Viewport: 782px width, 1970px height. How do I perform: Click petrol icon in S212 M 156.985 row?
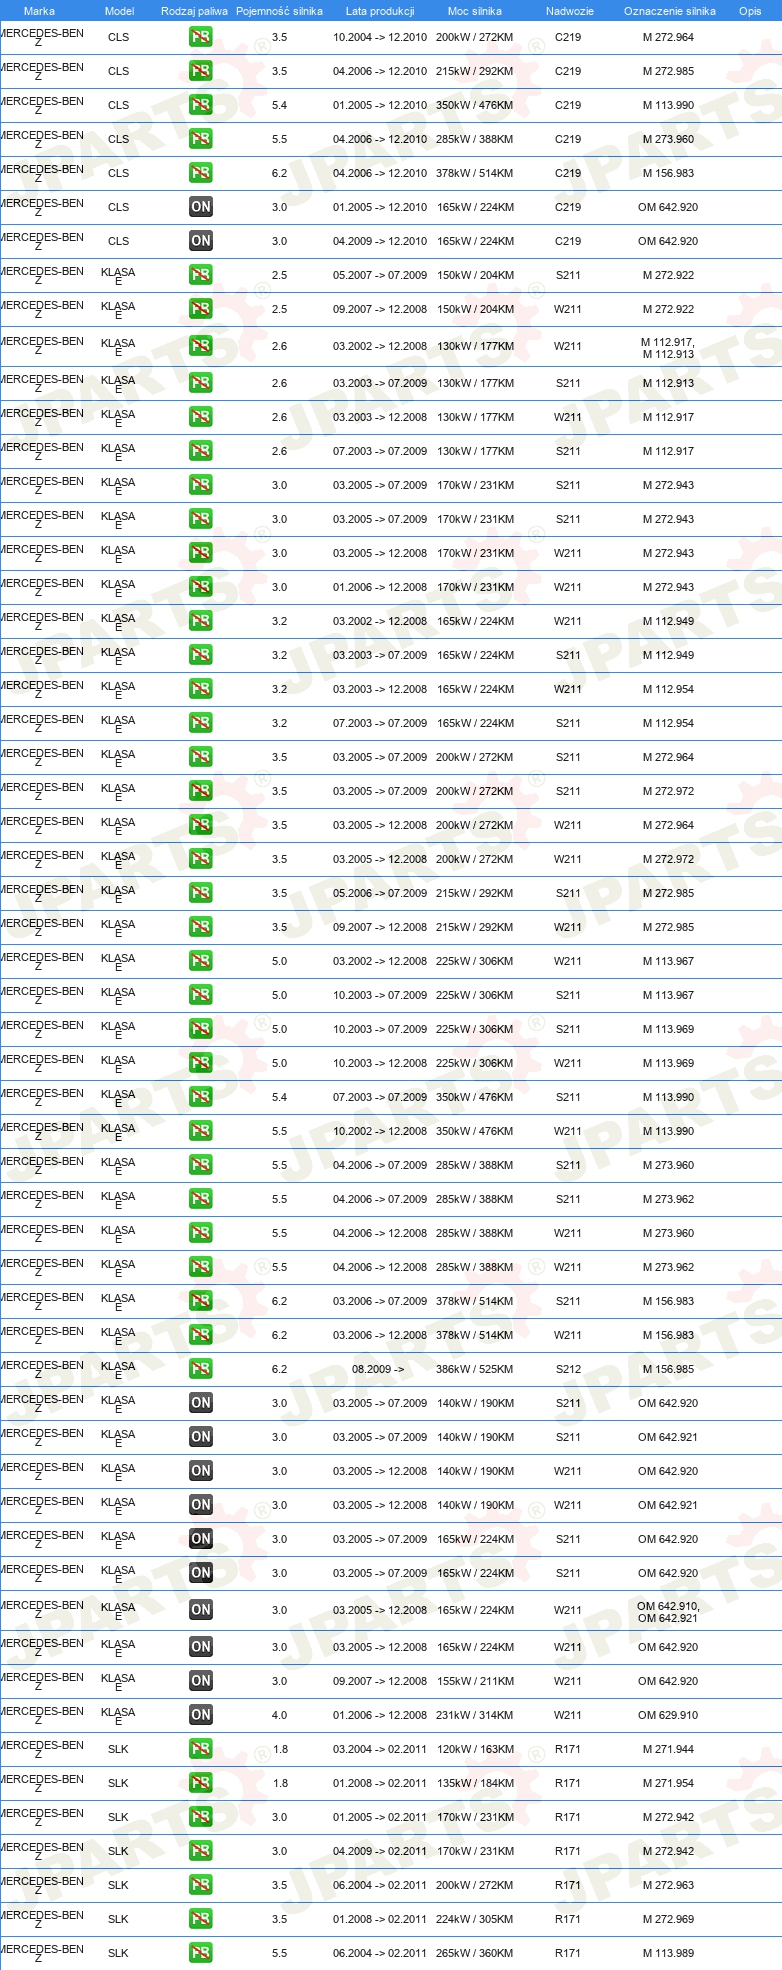(x=200, y=1369)
